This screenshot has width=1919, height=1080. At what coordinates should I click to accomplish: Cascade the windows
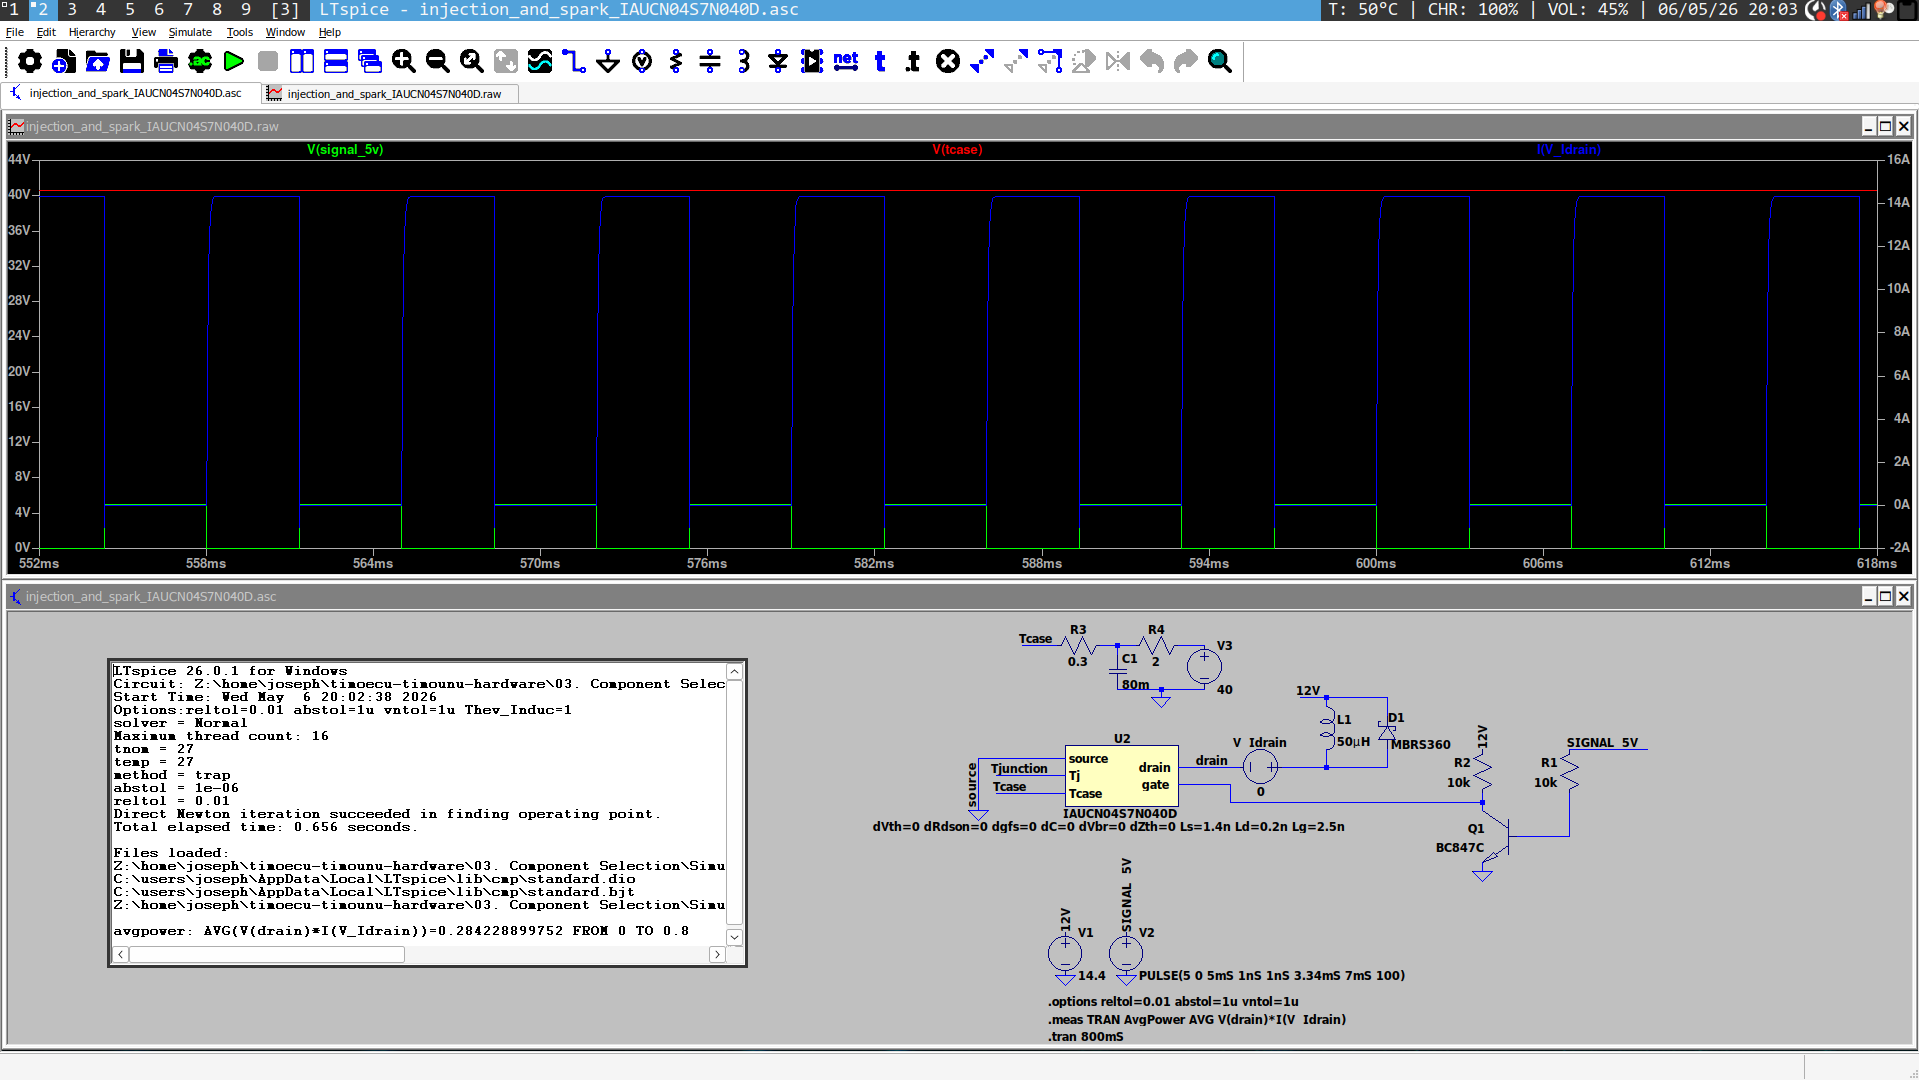pyautogui.click(x=370, y=62)
